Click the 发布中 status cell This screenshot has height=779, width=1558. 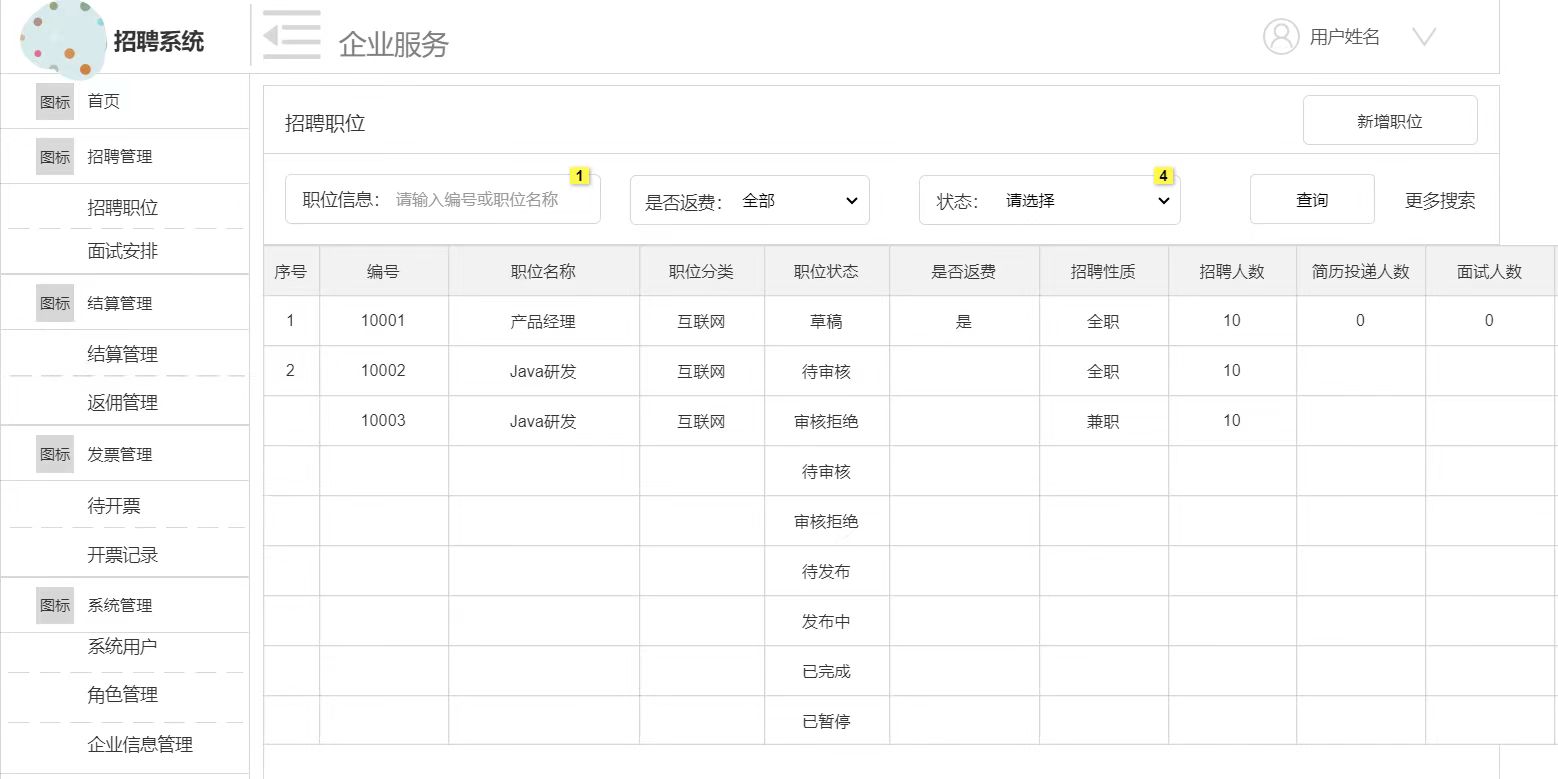(826, 621)
